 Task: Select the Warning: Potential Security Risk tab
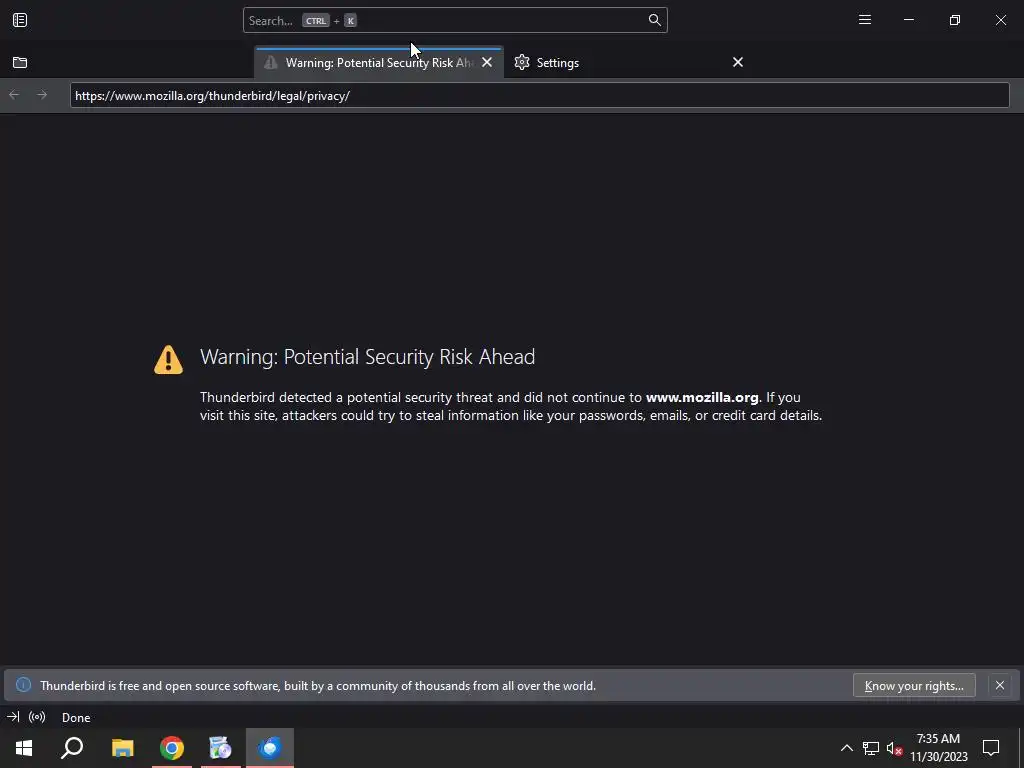point(378,63)
